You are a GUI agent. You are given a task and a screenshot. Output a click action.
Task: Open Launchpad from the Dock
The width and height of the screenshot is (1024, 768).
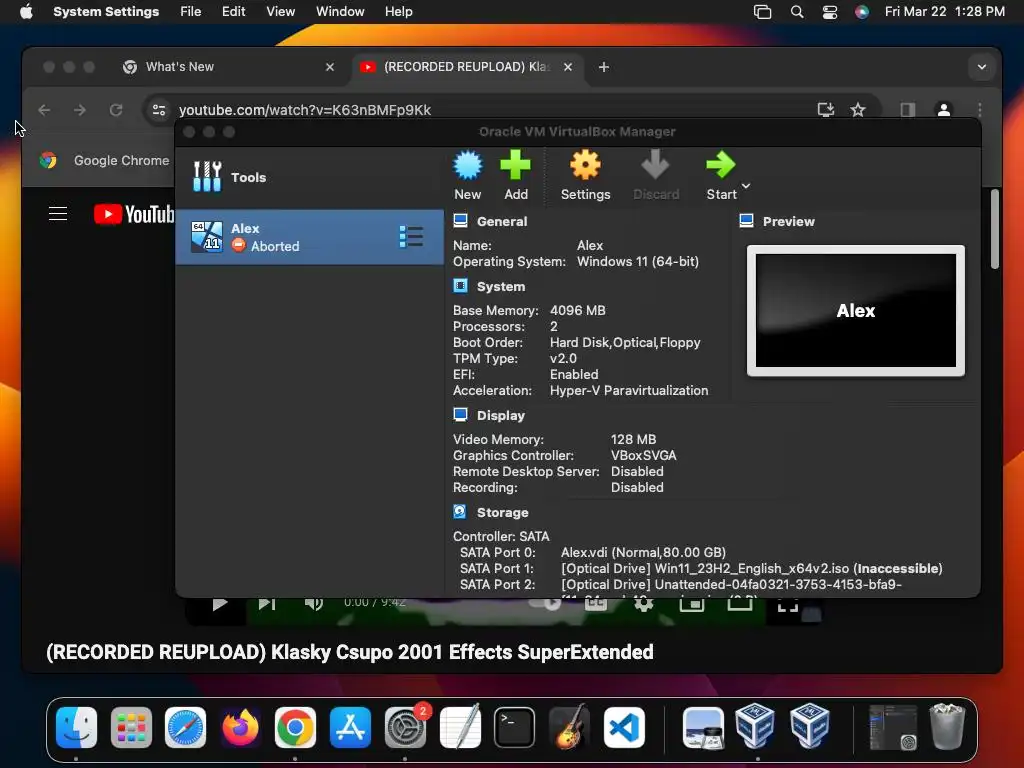coord(131,727)
